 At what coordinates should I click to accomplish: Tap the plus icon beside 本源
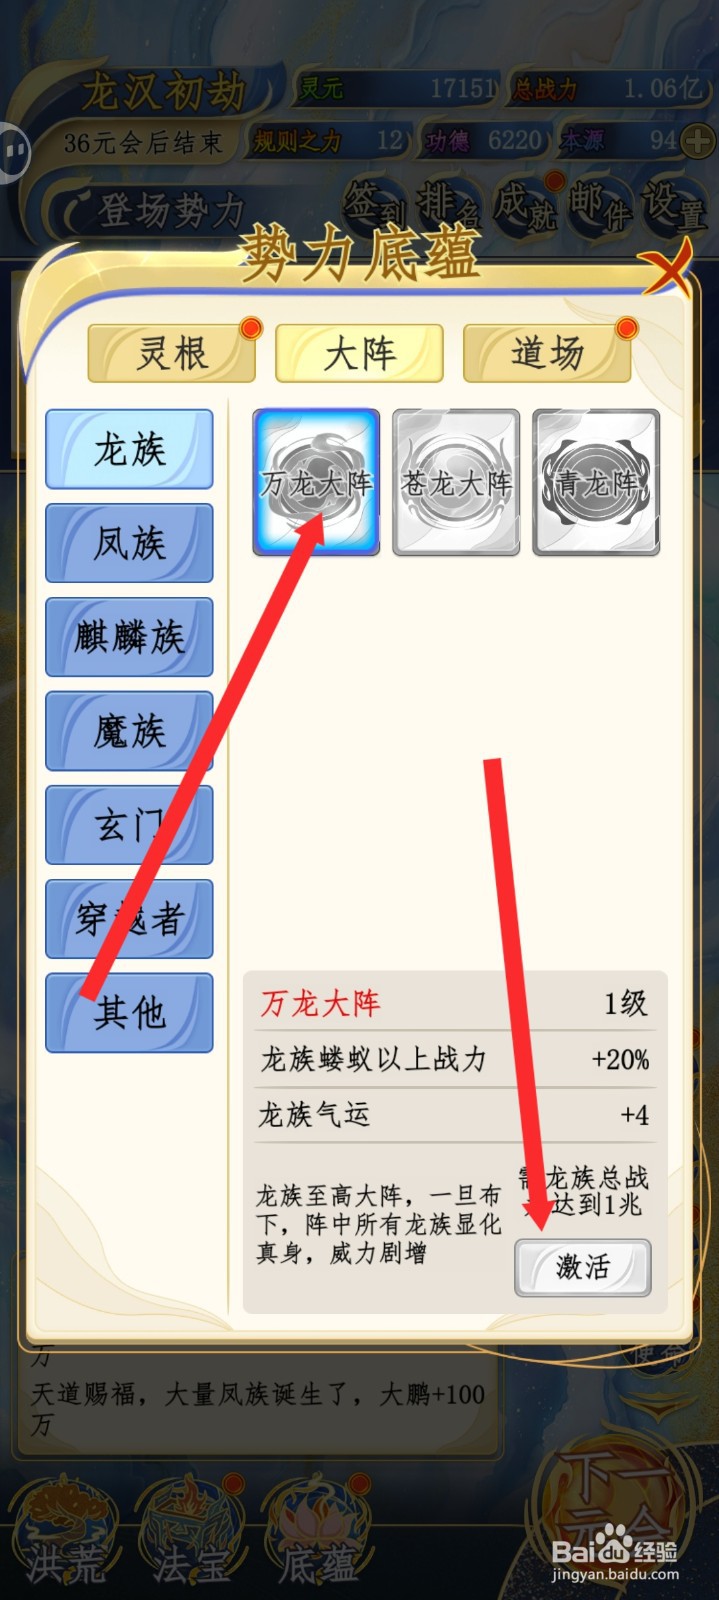[x=697, y=142]
